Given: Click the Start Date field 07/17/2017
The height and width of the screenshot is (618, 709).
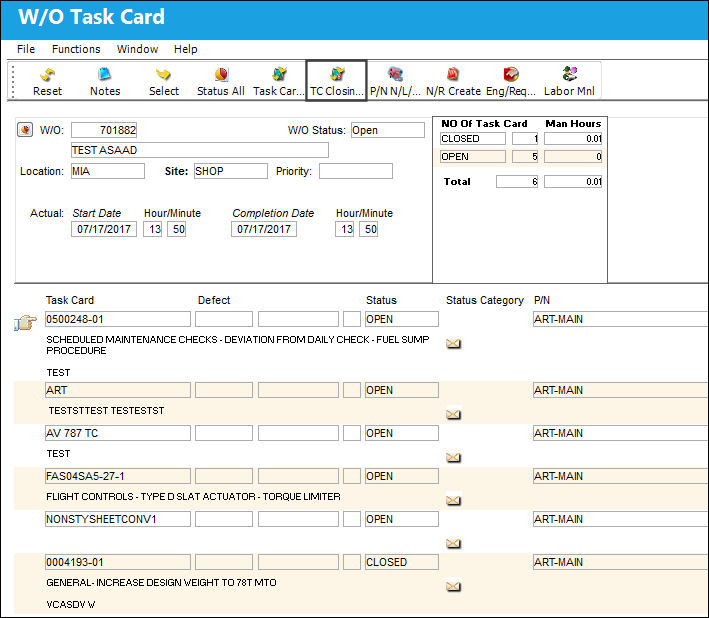Looking at the screenshot, I should (104, 229).
